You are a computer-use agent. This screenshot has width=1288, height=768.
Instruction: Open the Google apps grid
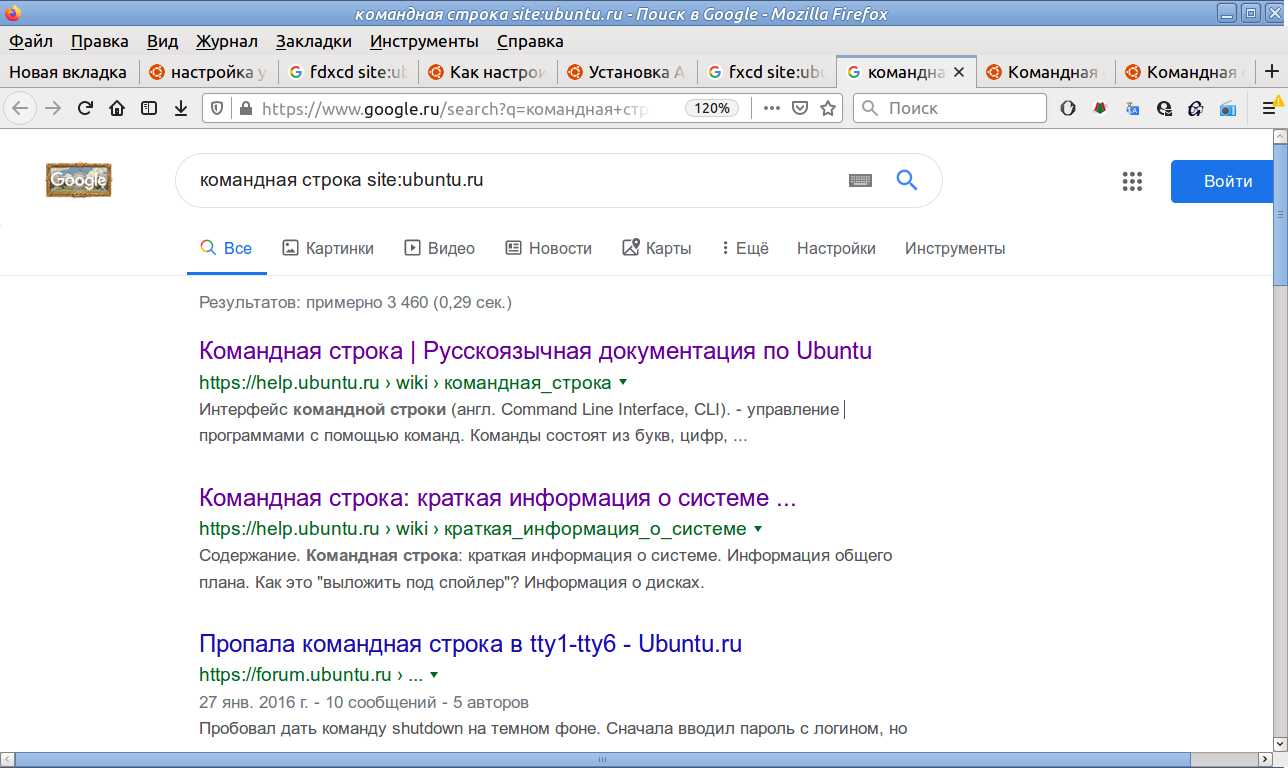point(1132,181)
